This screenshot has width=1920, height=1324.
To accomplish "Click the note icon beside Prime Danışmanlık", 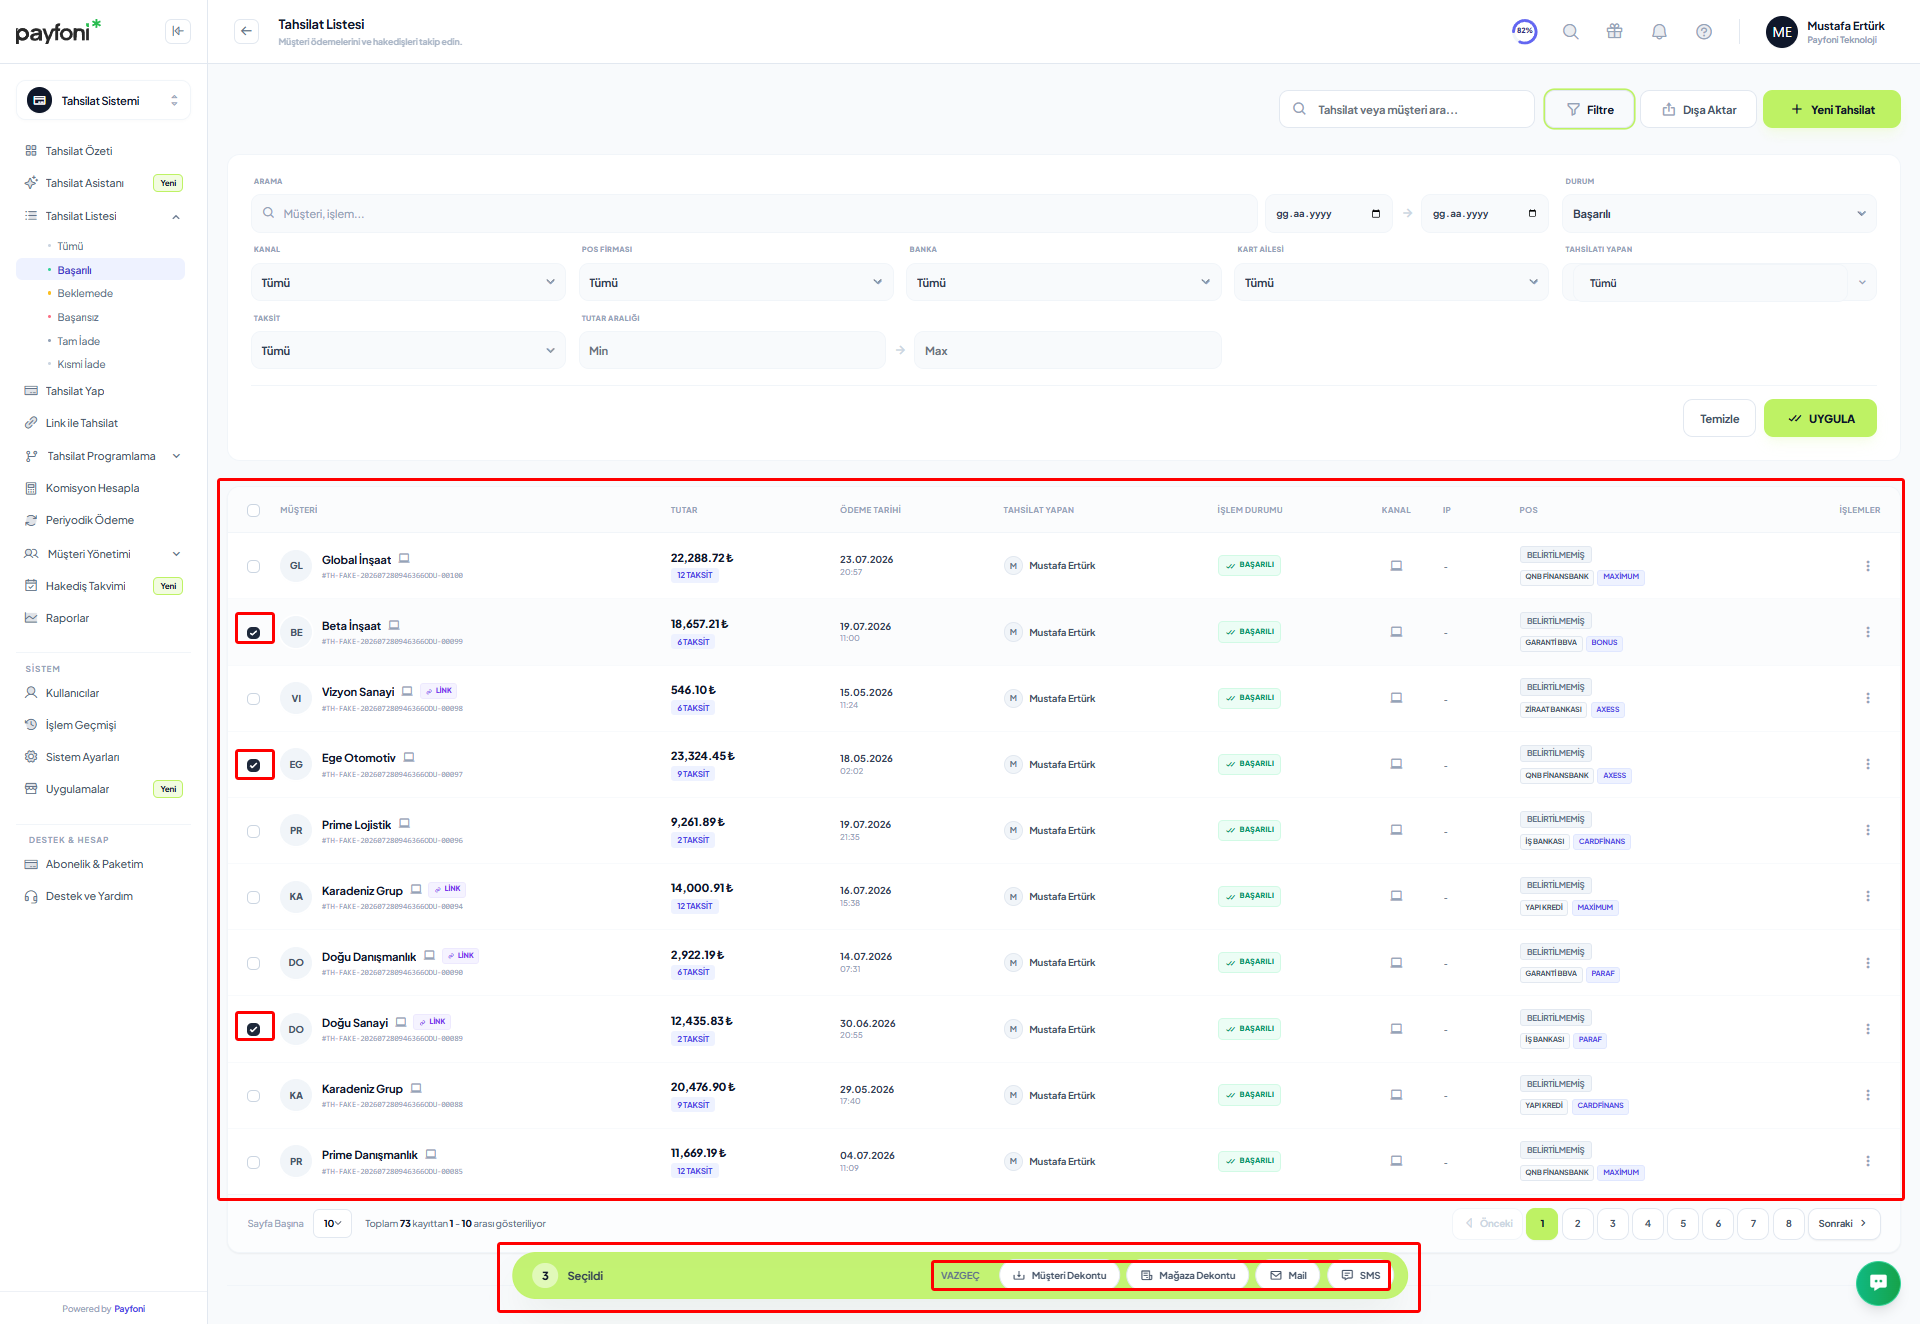I will point(431,1154).
